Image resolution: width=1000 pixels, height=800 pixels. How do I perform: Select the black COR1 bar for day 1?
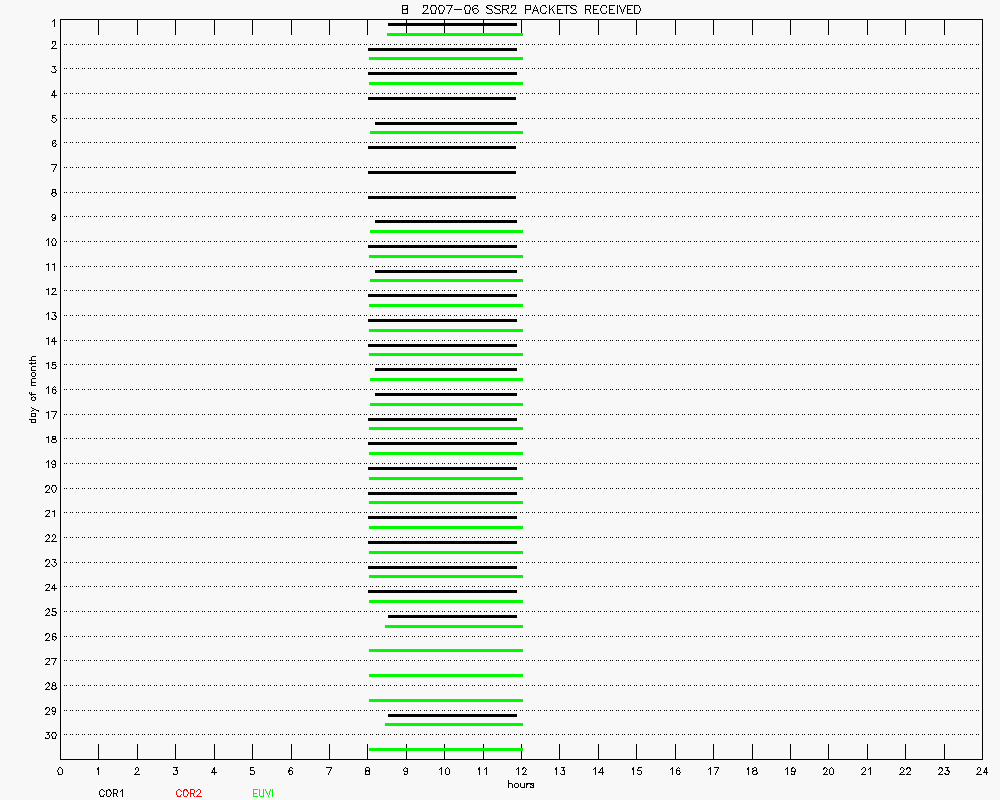[452, 24]
